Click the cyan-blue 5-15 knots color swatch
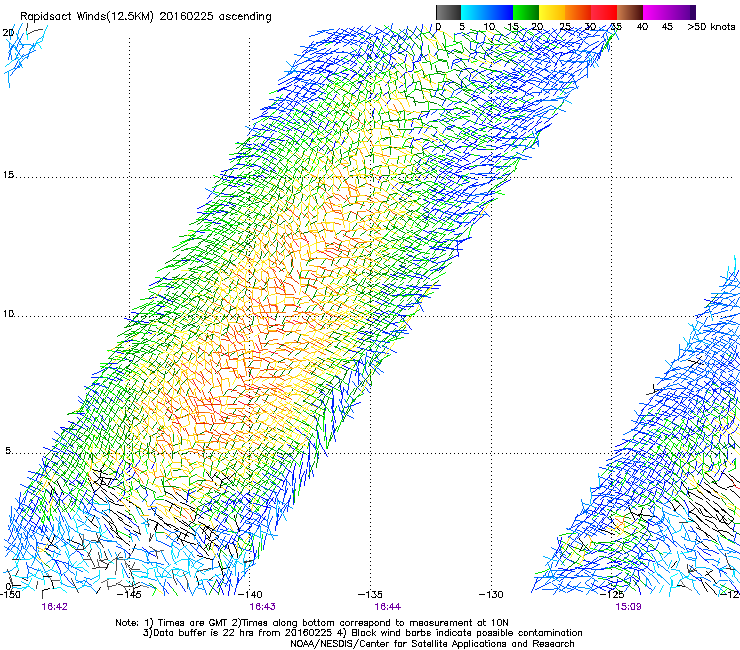This screenshot has height=650, width=740. (487, 12)
